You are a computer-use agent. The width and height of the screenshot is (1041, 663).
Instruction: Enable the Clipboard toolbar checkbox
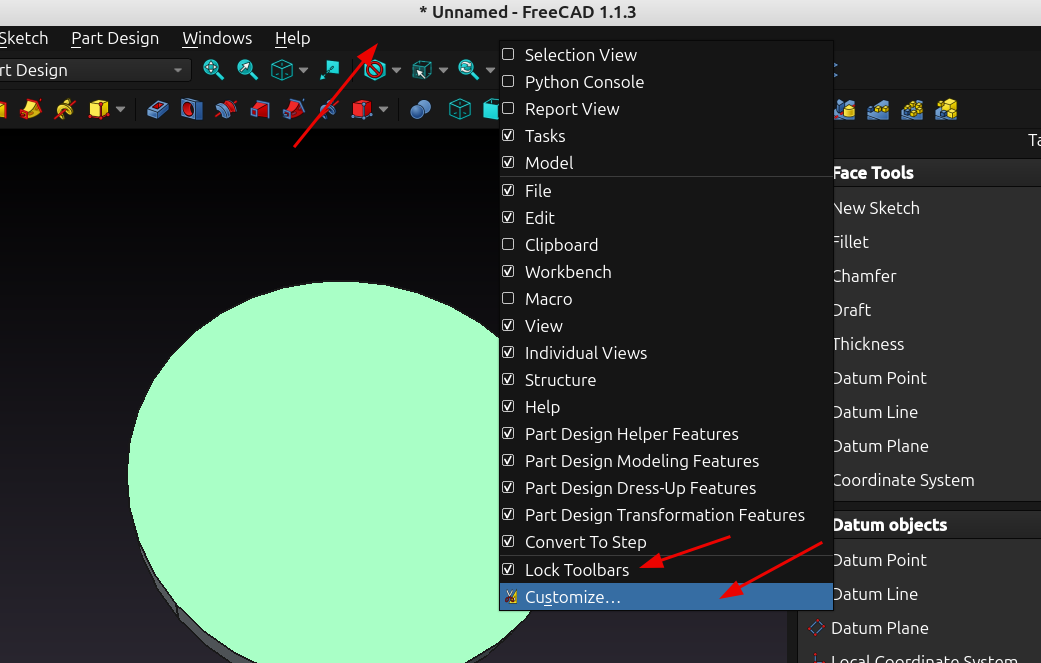coord(509,244)
